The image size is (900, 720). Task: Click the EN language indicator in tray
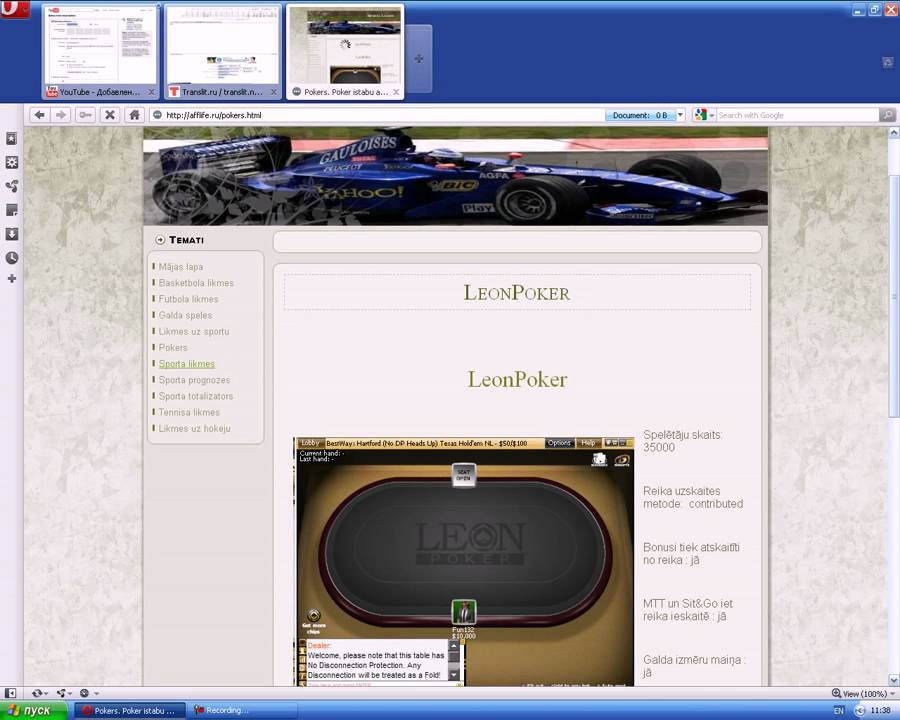tap(839, 711)
